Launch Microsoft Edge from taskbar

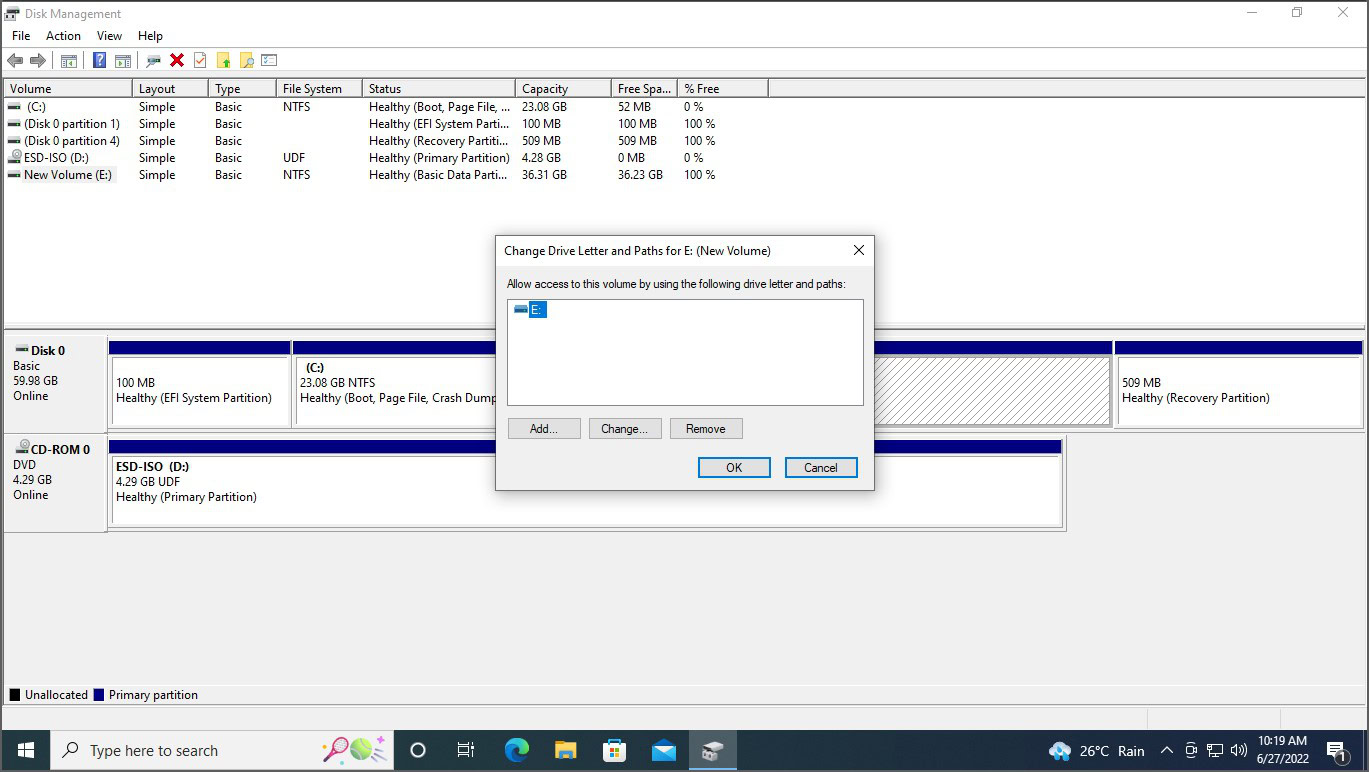point(516,750)
